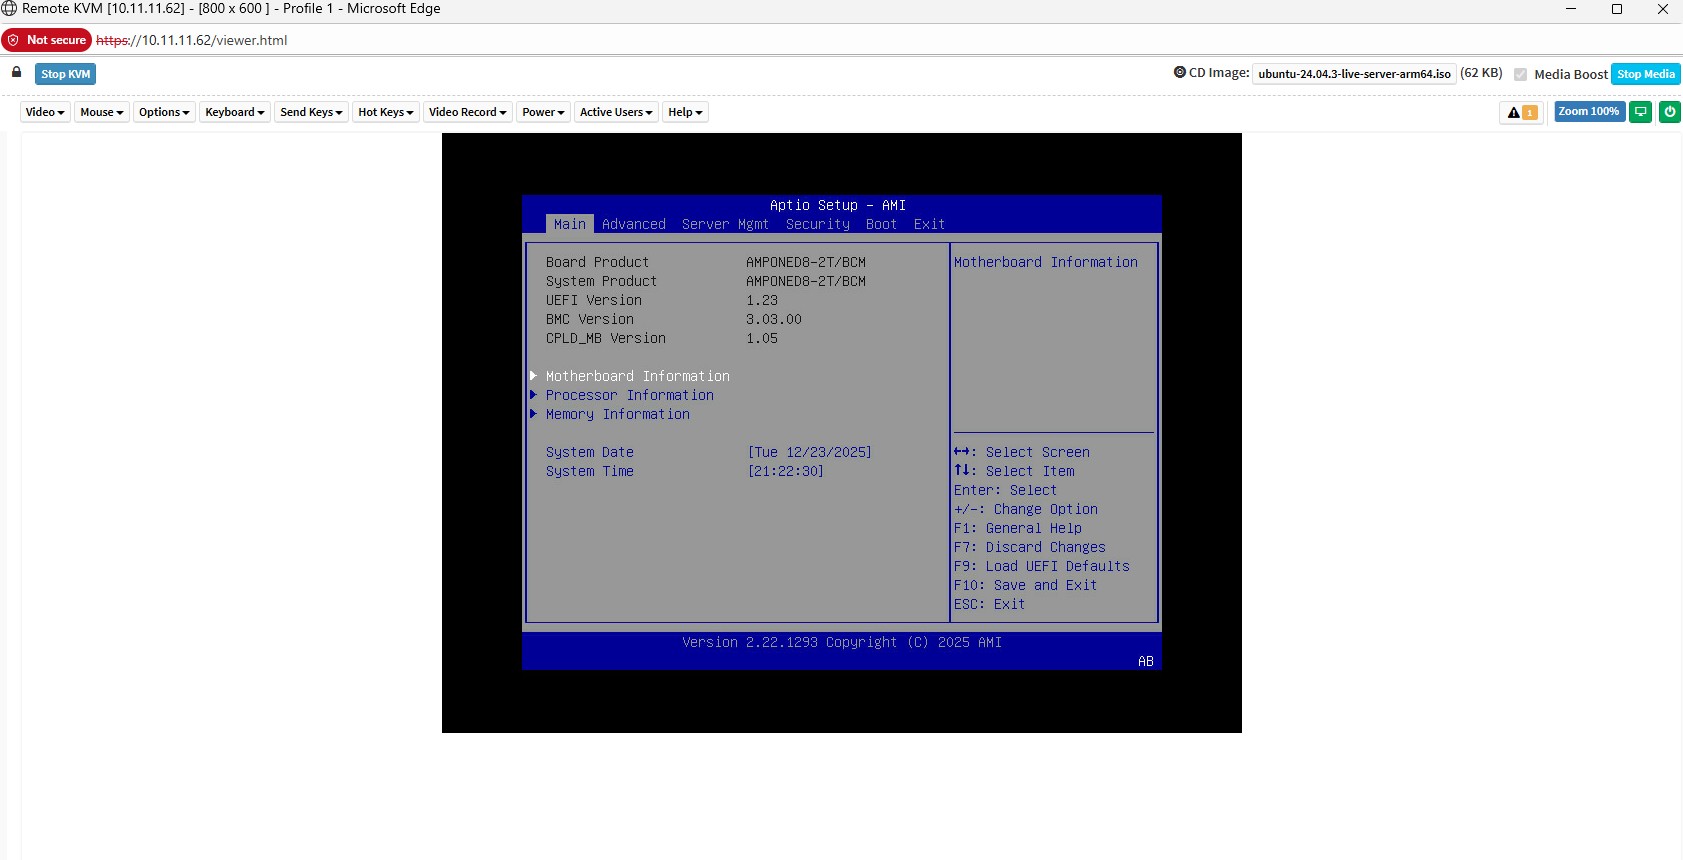
Task: Expand the Send Keys dropdown
Action: point(311,112)
